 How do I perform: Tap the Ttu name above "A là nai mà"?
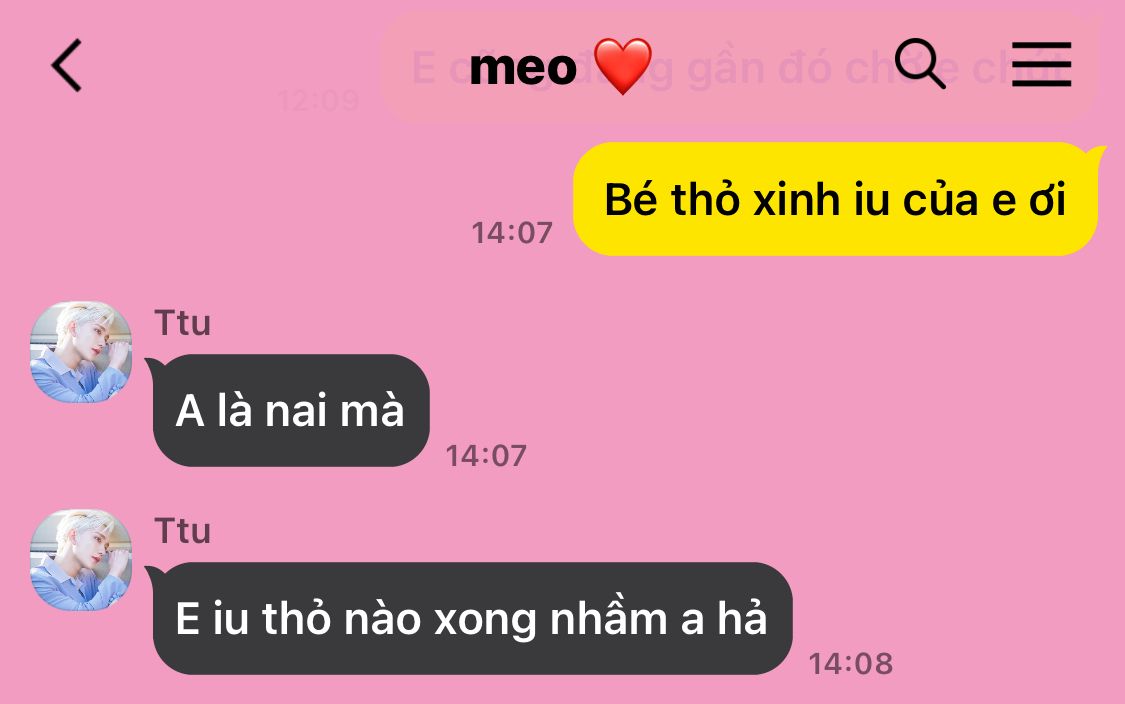click(x=182, y=323)
